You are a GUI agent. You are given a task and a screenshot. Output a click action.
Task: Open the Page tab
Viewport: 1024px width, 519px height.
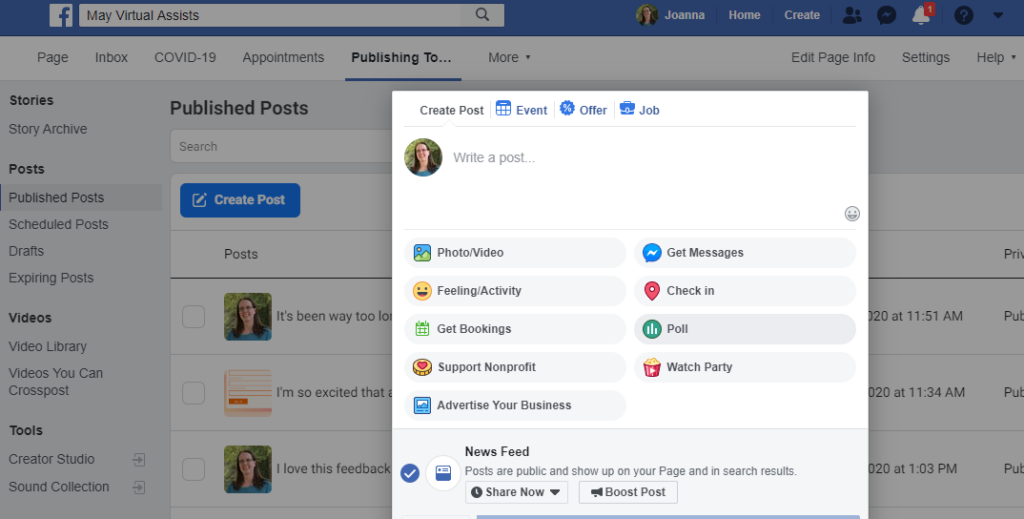tap(52, 57)
